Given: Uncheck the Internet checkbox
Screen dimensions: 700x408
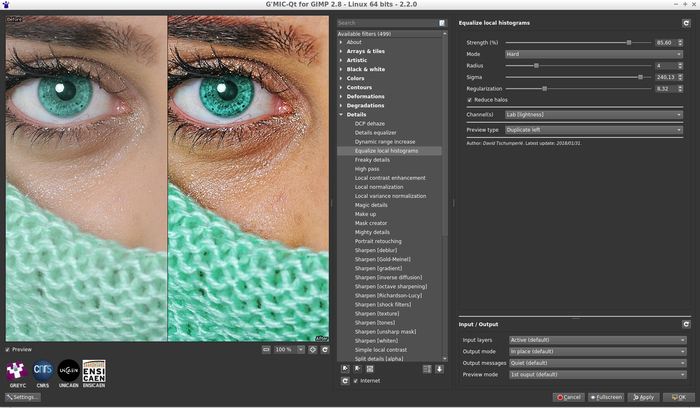Looking at the screenshot, I should pyautogui.click(x=356, y=380).
